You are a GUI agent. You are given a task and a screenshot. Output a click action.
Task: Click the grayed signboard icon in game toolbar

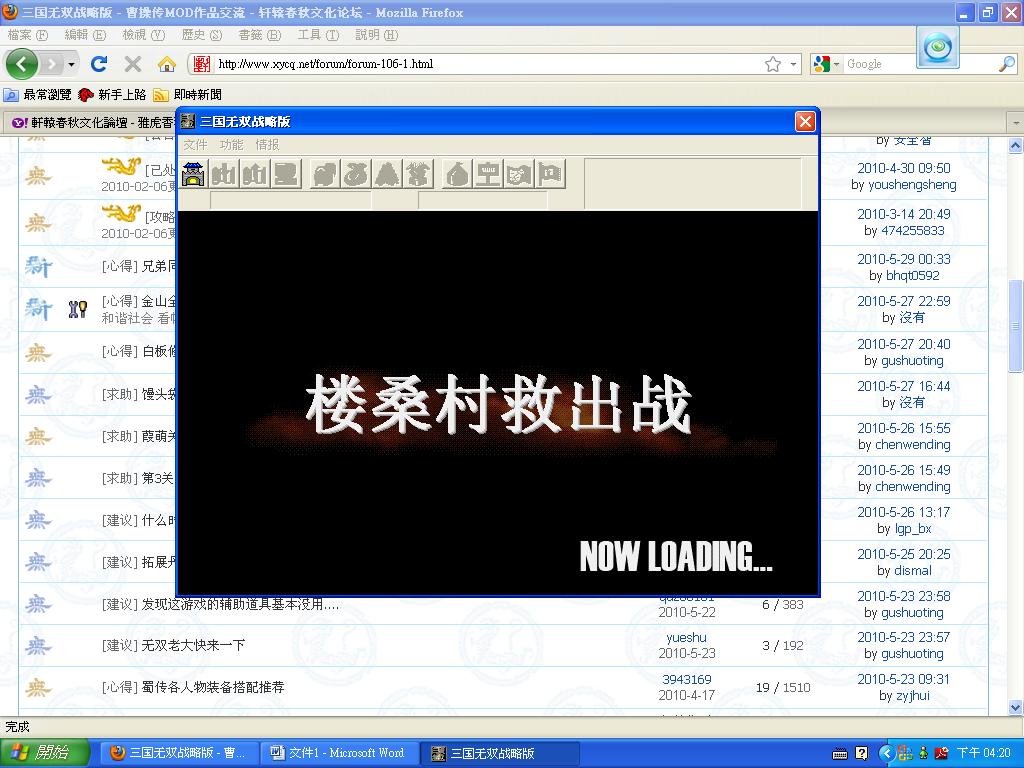click(487, 174)
